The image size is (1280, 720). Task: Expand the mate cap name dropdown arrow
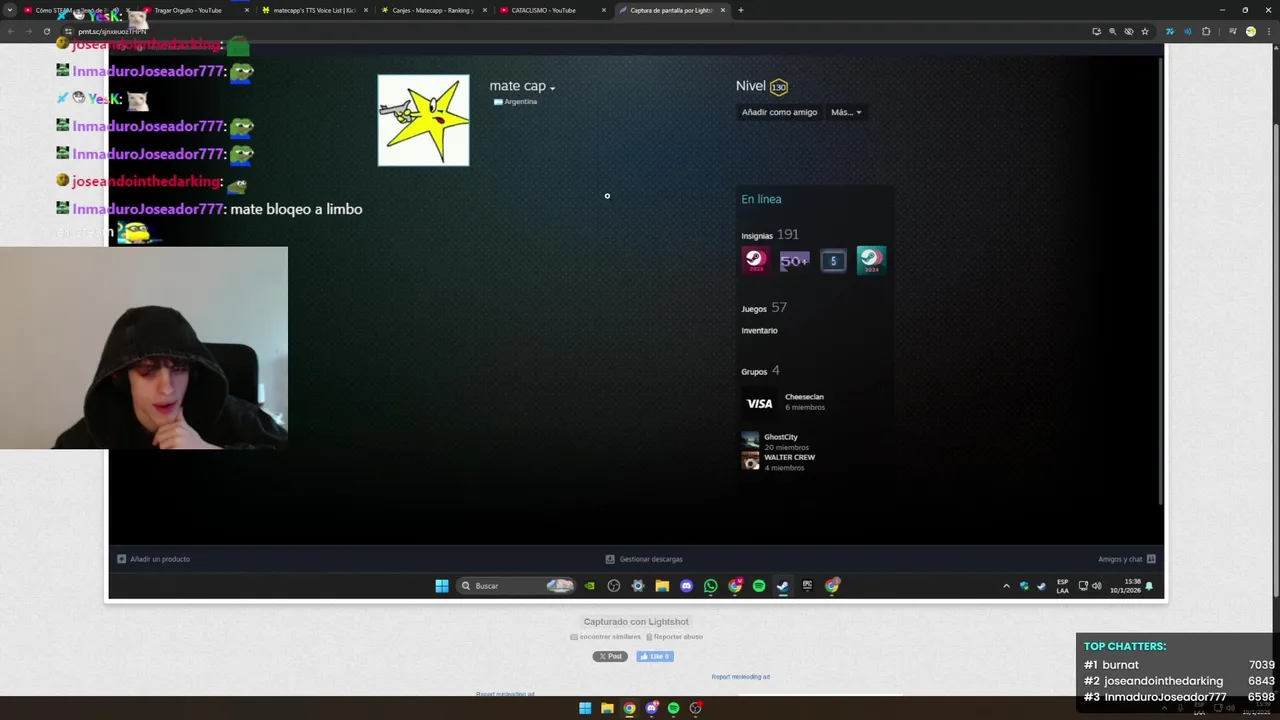pos(552,88)
